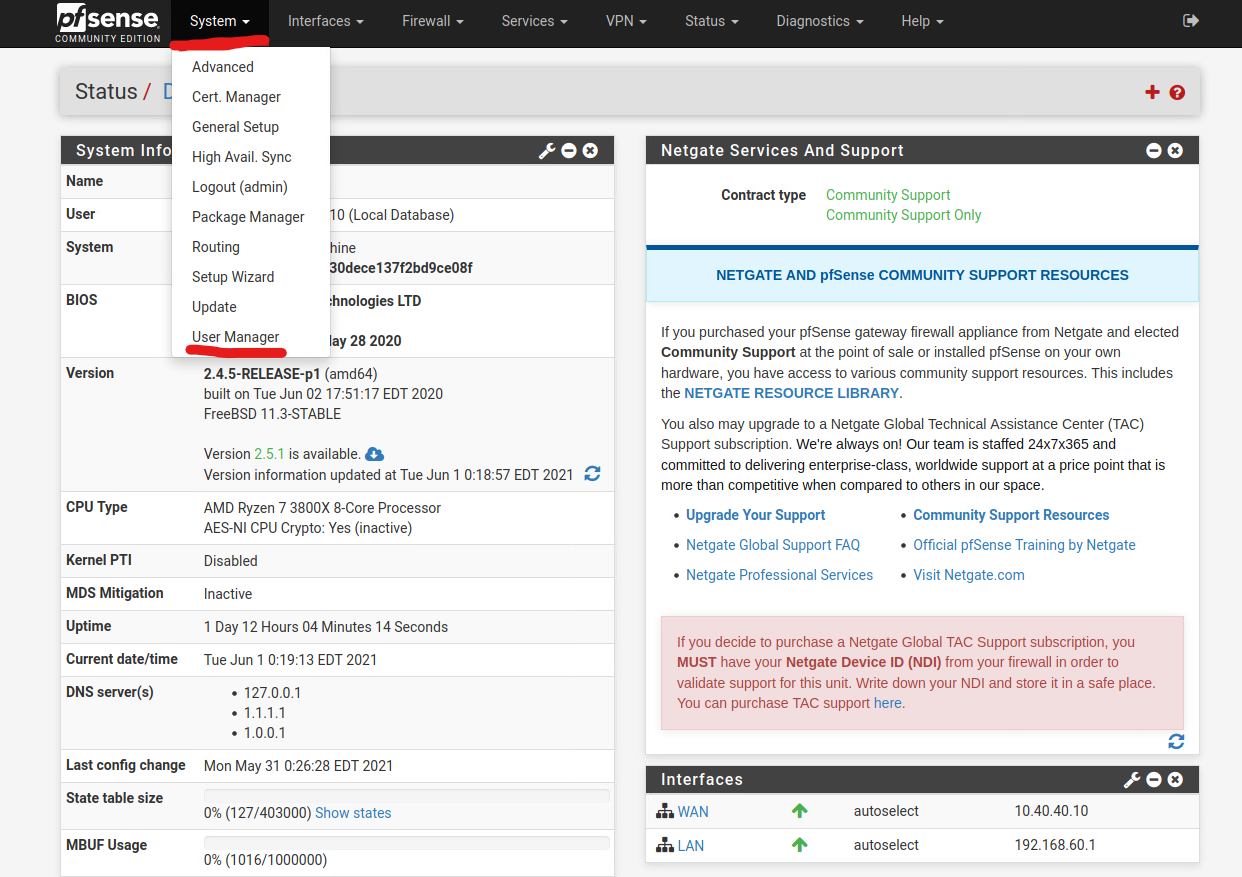Click the 'here' link to purchase TAC support
The image size is (1242, 877).
[887, 703]
